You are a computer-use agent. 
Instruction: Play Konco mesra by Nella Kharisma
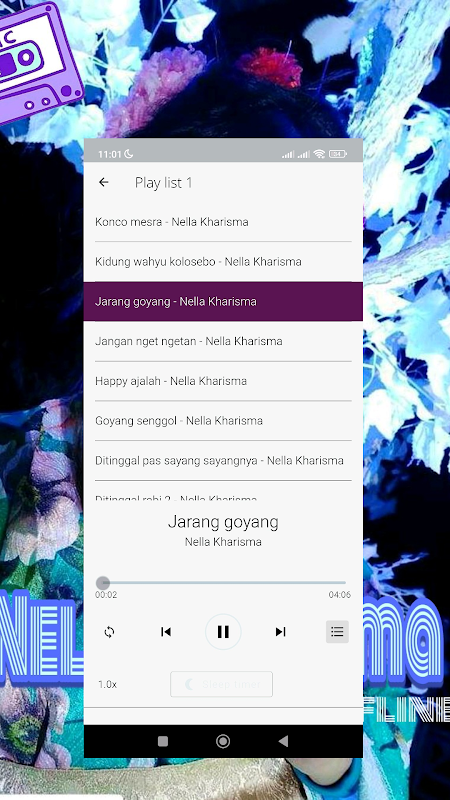point(223,222)
